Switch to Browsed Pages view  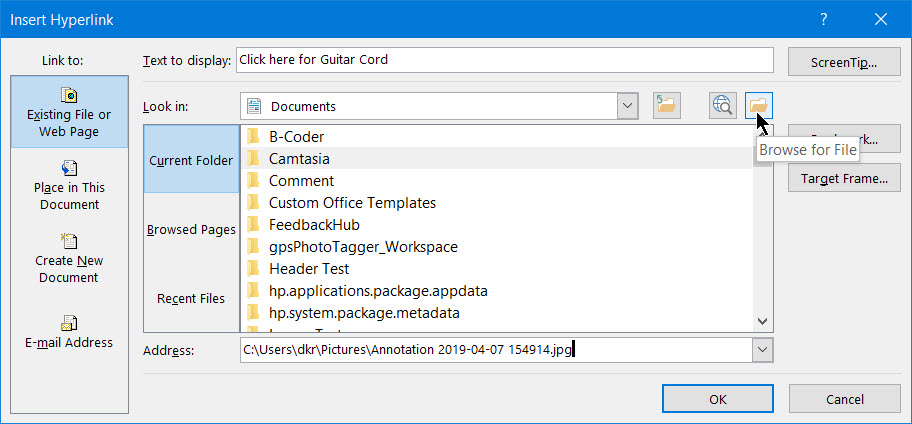[191, 229]
